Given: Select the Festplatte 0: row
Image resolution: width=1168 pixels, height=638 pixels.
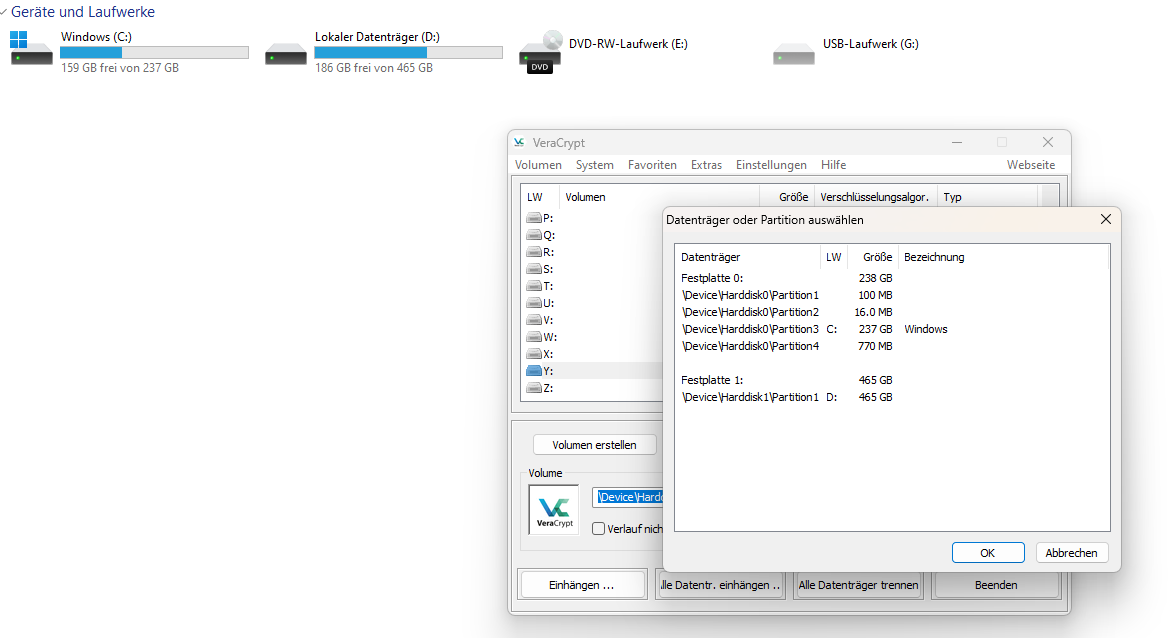Looking at the screenshot, I should 892,278.
